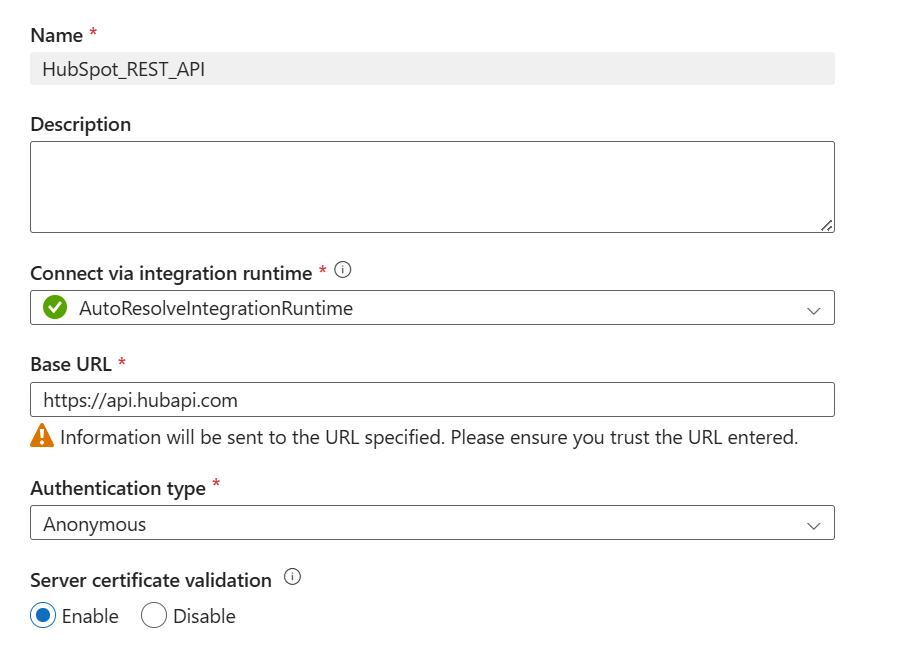Click info icon beside Connect via integration runtime
Viewport: 907px width, 649px height.
coord(343,270)
